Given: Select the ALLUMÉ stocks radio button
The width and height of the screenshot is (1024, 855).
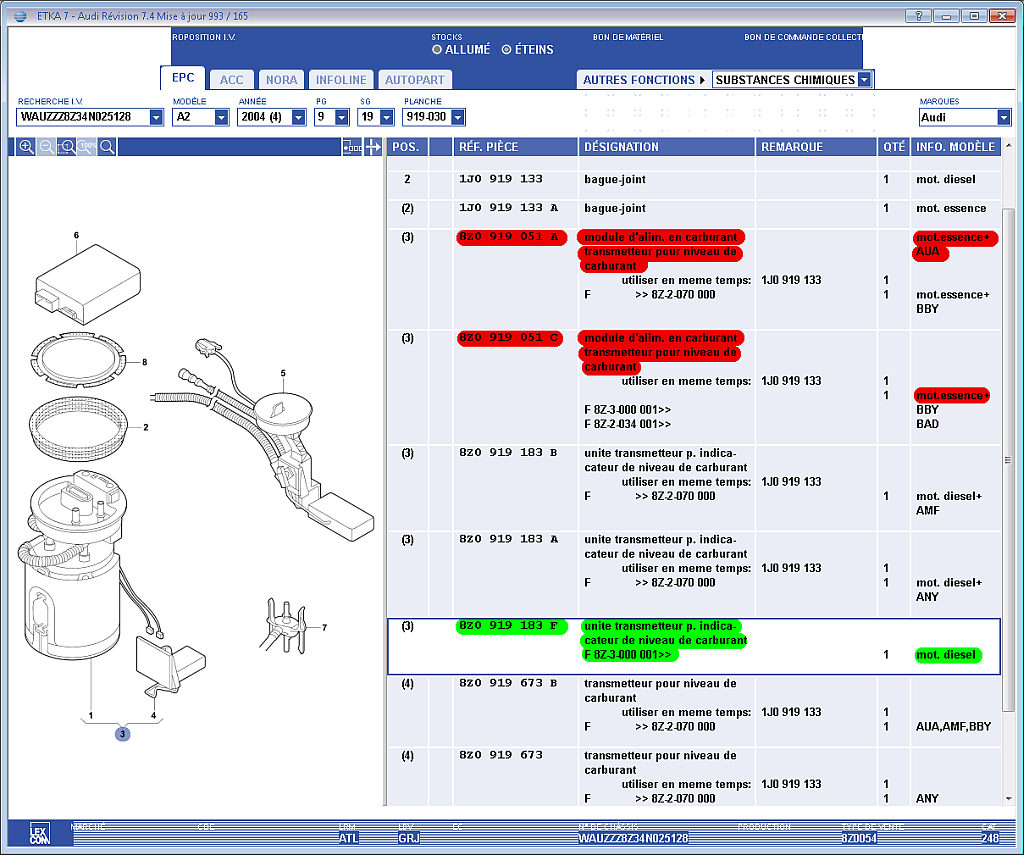Looking at the screenshot, I should click(437, 50).
